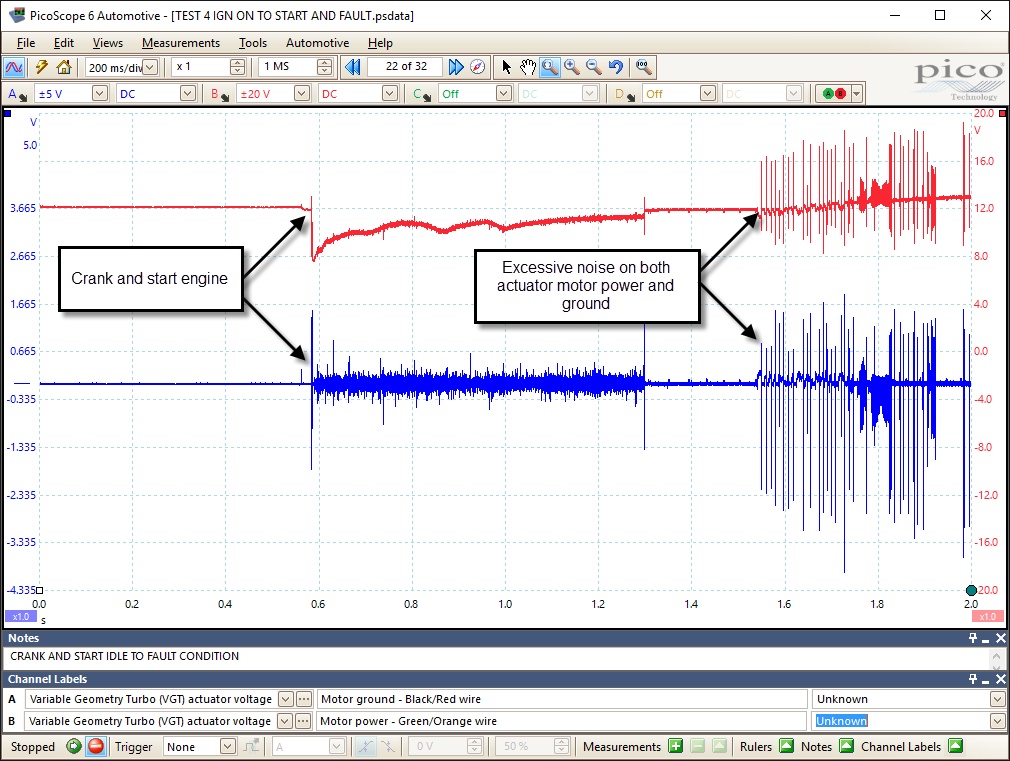
Task: Open the Automotive menu
Action: click(317, 43)
